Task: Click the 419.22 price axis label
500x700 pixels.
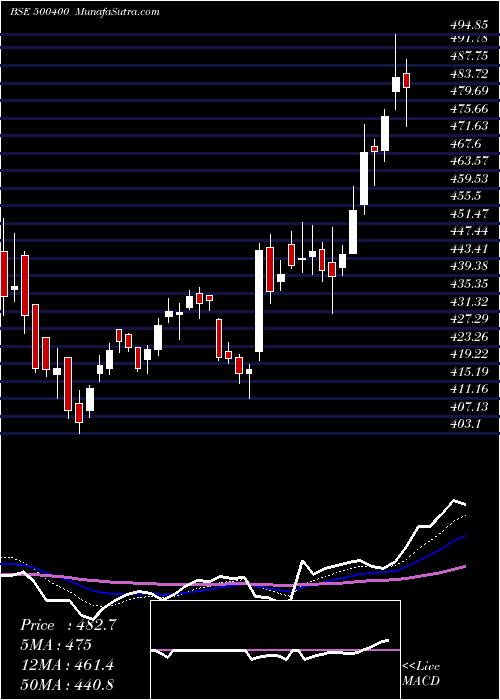Action: pyautogui.click(x=469, y=354)
